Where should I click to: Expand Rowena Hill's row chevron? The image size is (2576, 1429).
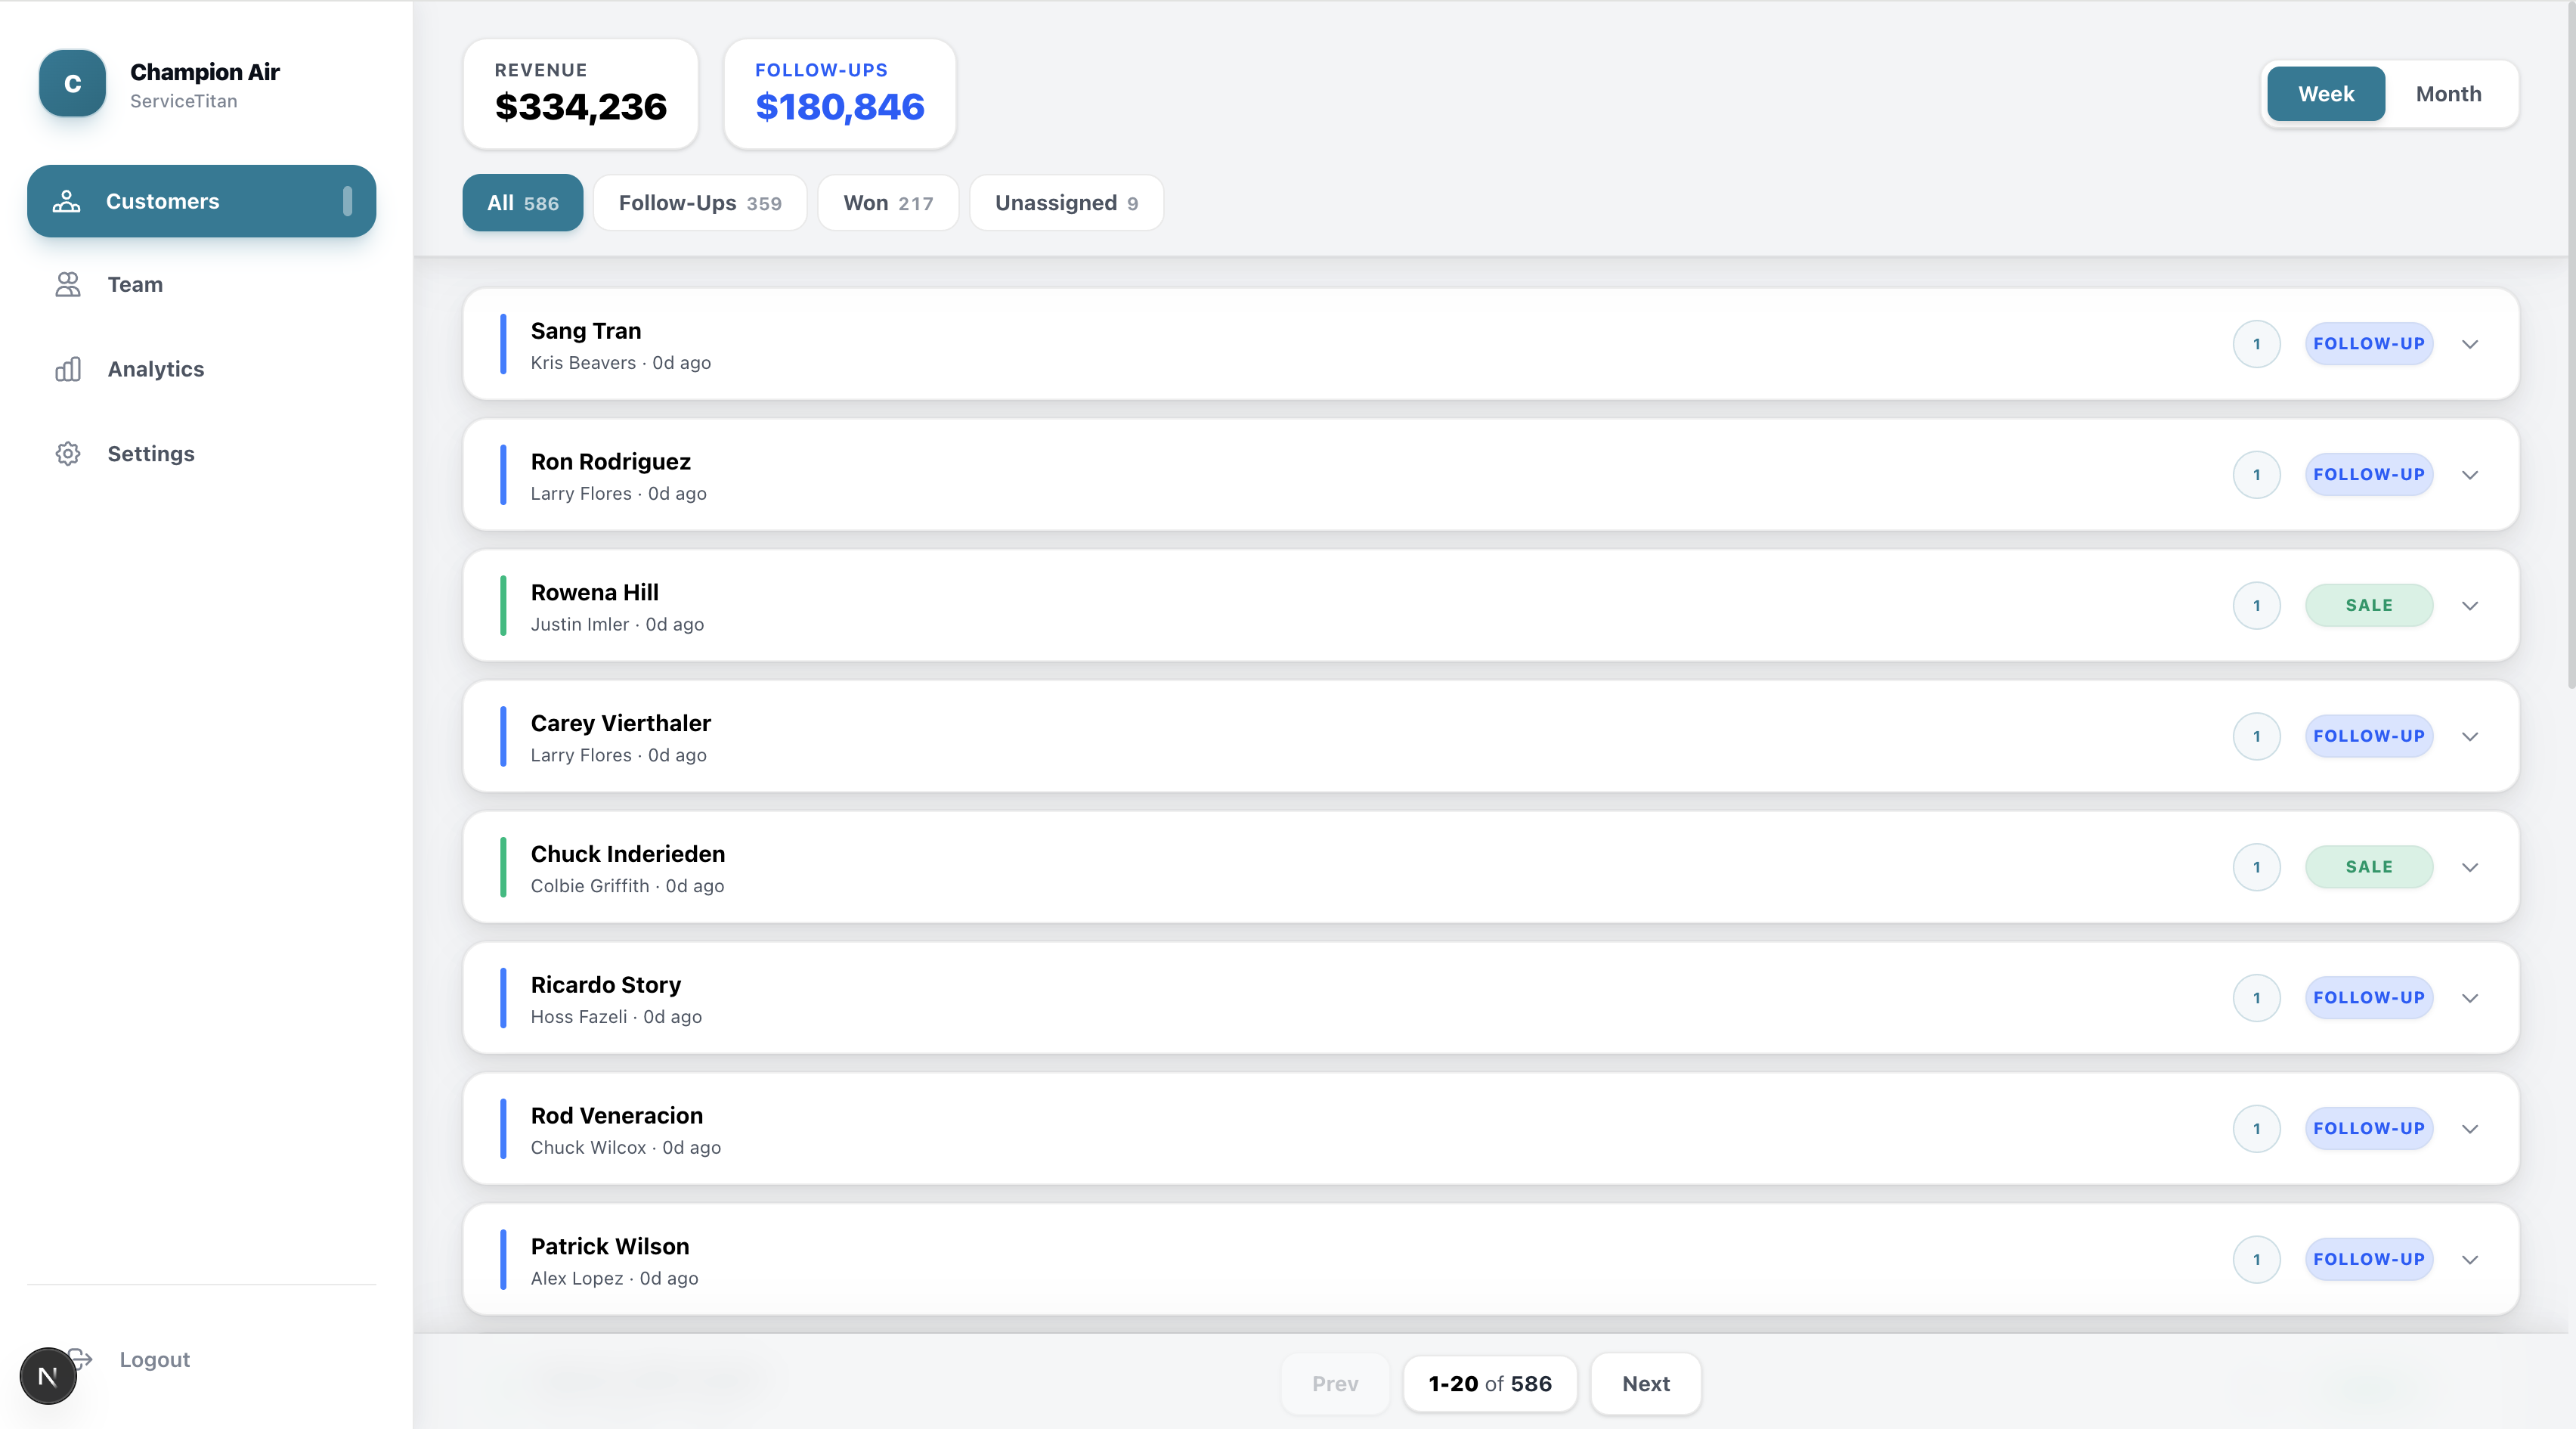coord(2470,606)
